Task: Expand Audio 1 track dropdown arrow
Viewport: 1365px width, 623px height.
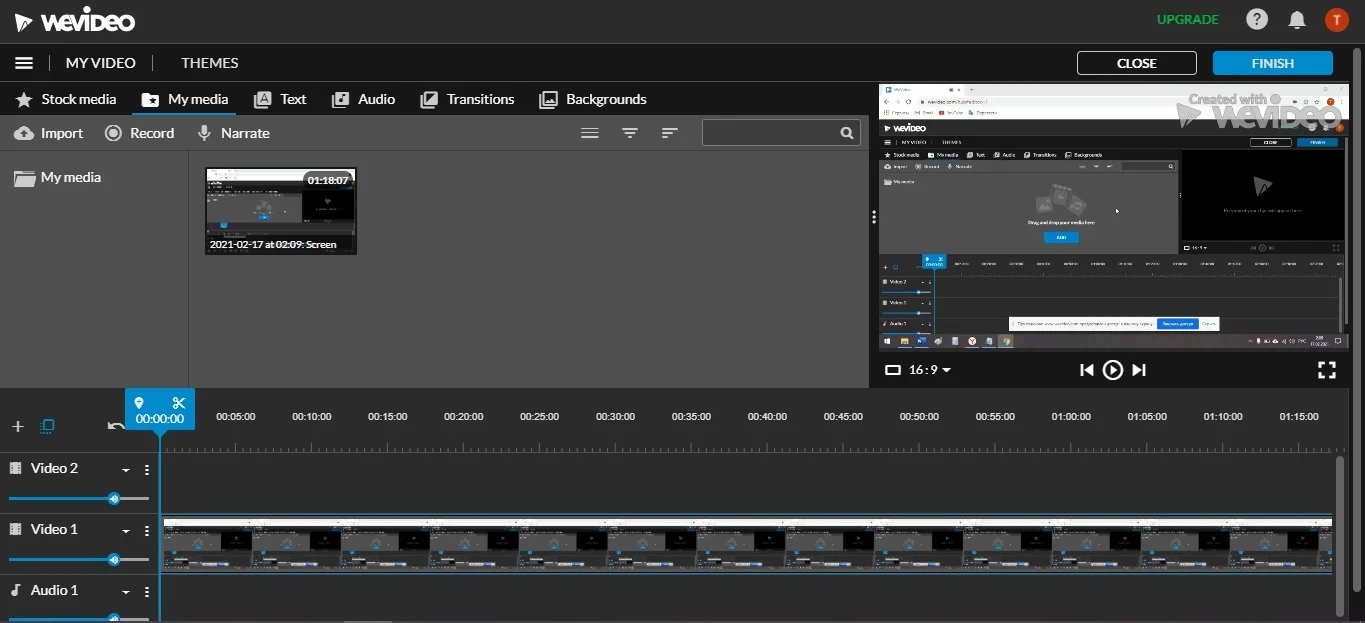Action: (x=126, y=592)
